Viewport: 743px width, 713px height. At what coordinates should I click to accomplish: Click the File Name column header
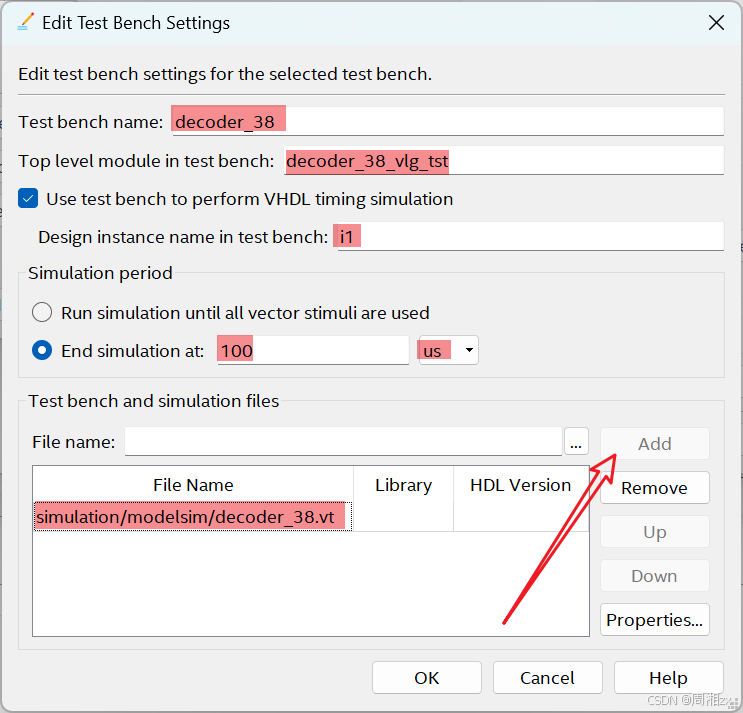click(x=193, y=485)
